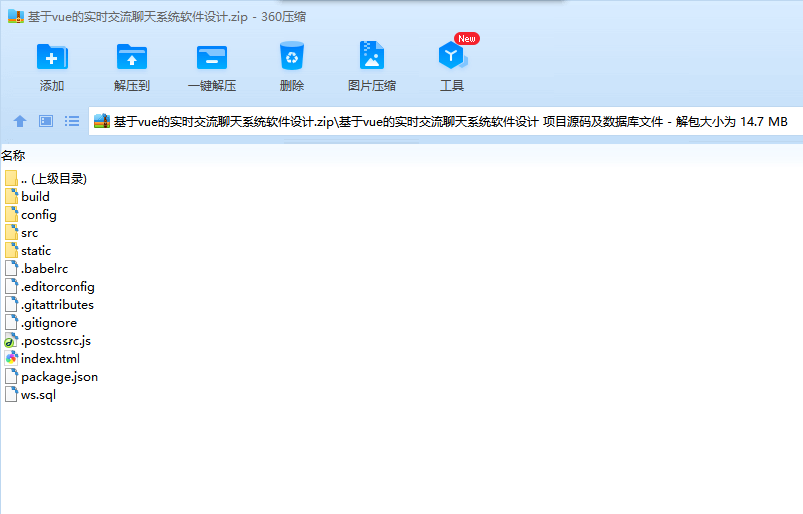This screenshot has height=514, width=803.
Task: Click the 图片压缩 label under toolbar
Action: [372, 85]
